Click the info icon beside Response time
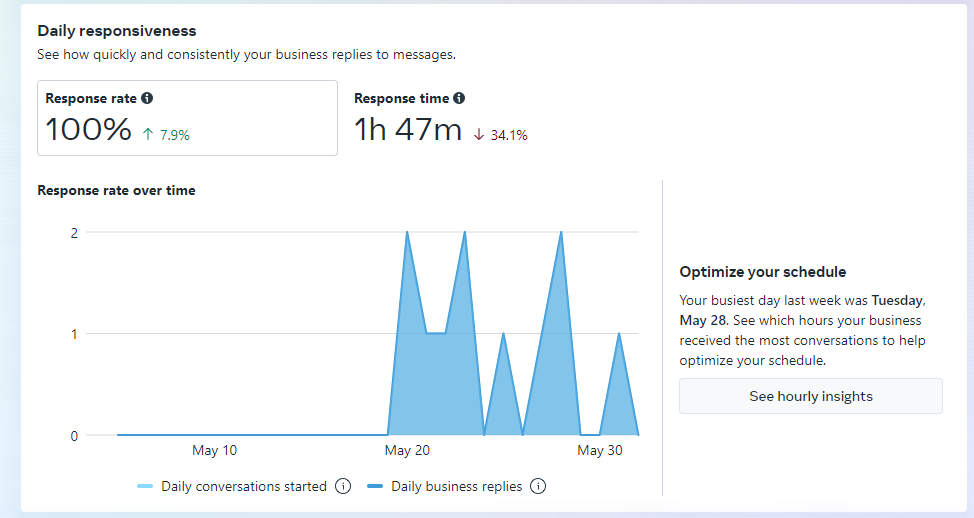This screenshot has width=974, height=518. (x=459, y=98)
